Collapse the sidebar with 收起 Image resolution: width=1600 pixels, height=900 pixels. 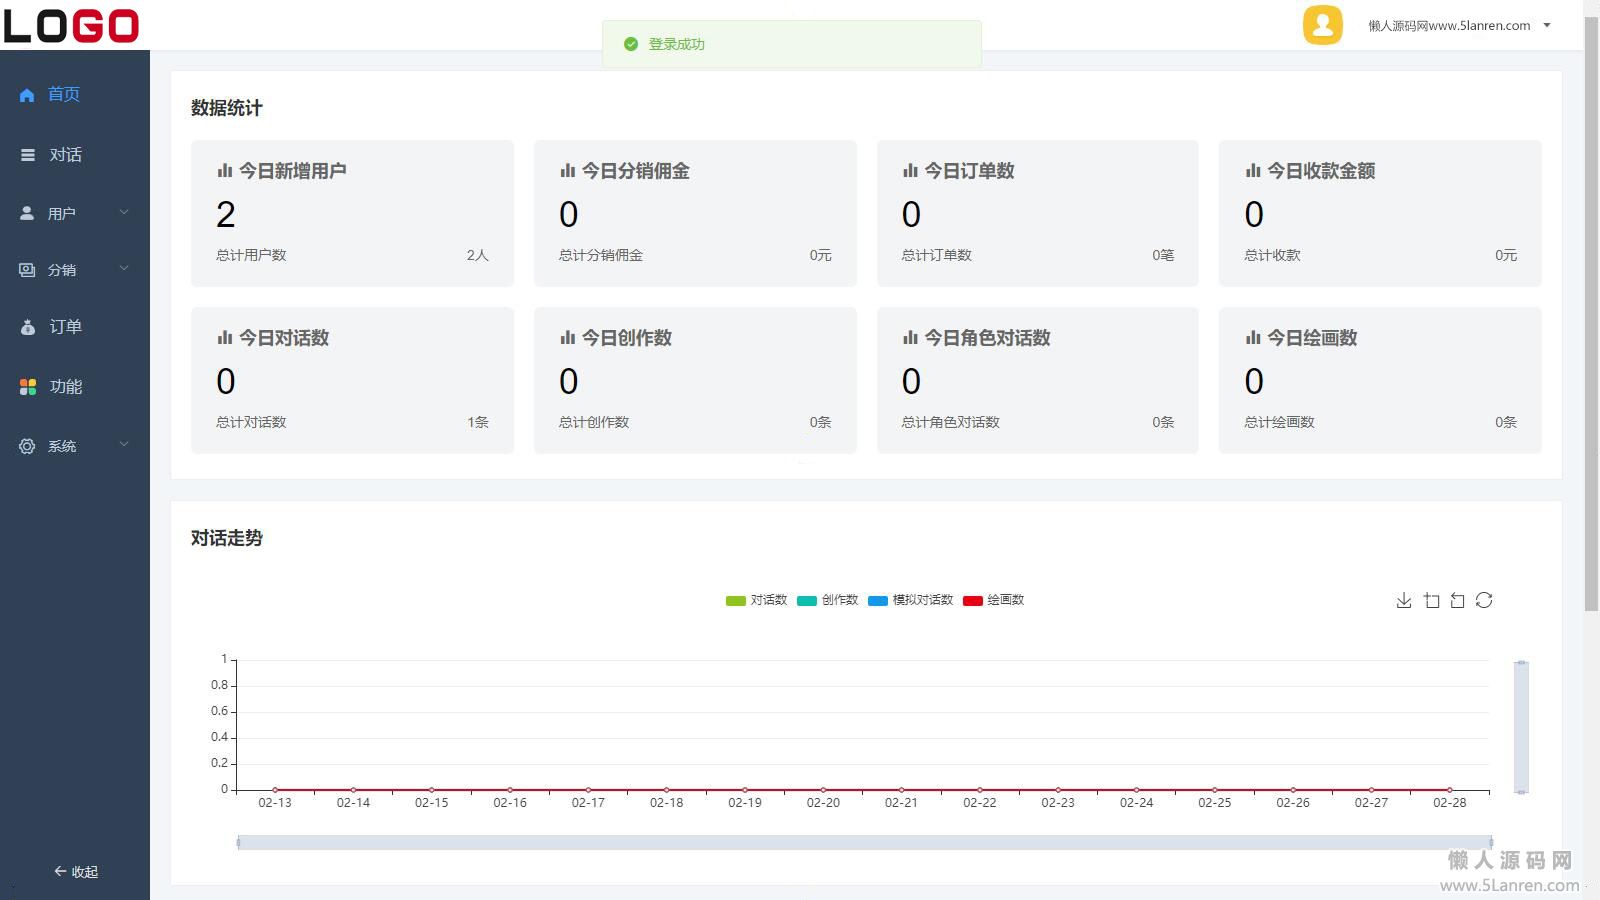(x=75, y=872)
